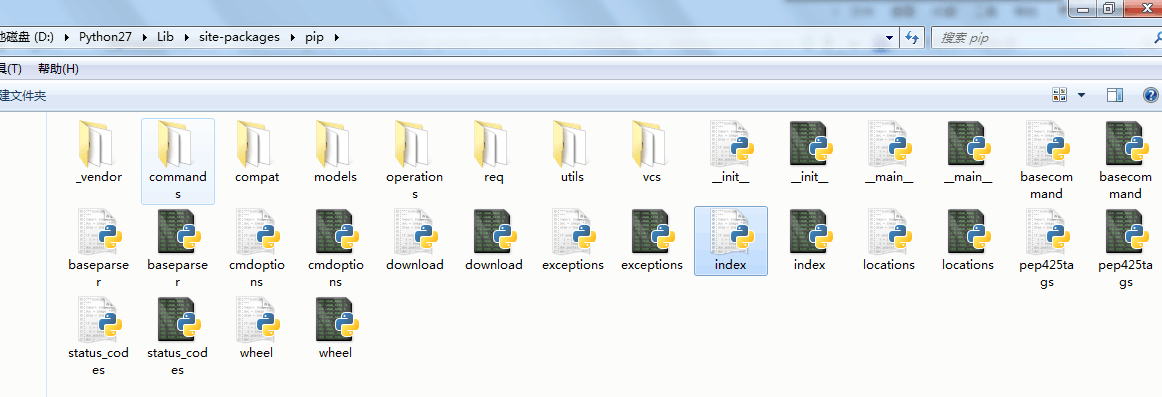Image resolution: width=1162 pixels, height=397 pixels.
Task: Select the dark-page cmdoptions file
Action: 336,248
